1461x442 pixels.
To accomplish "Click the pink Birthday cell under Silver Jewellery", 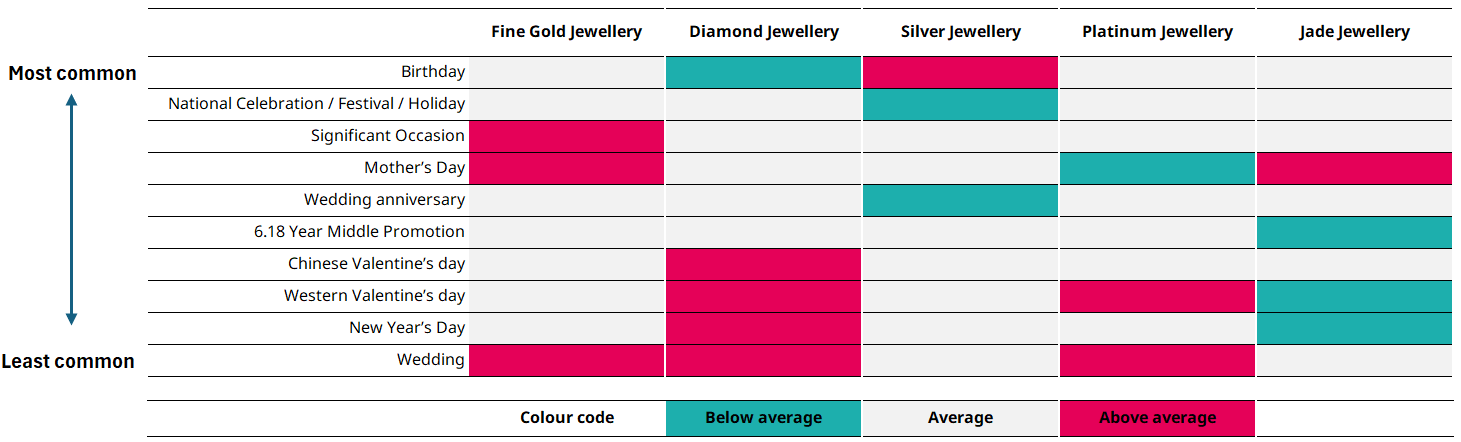I will click(x=960, y=72).
